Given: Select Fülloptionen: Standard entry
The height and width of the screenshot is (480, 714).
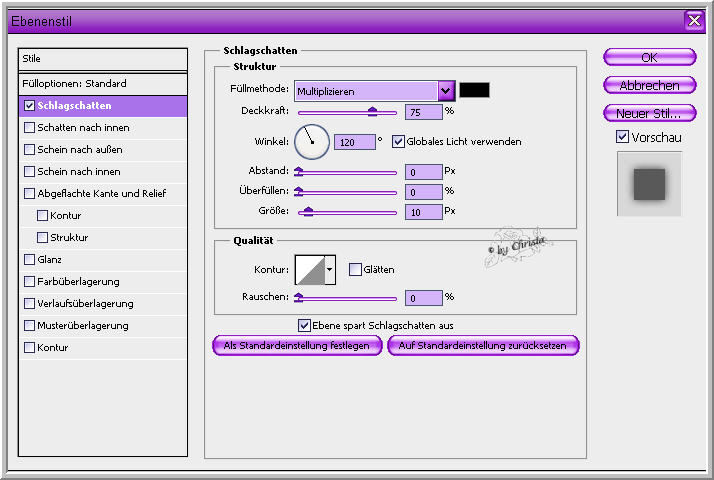Looking at the screenshot, I should point(103,84).
